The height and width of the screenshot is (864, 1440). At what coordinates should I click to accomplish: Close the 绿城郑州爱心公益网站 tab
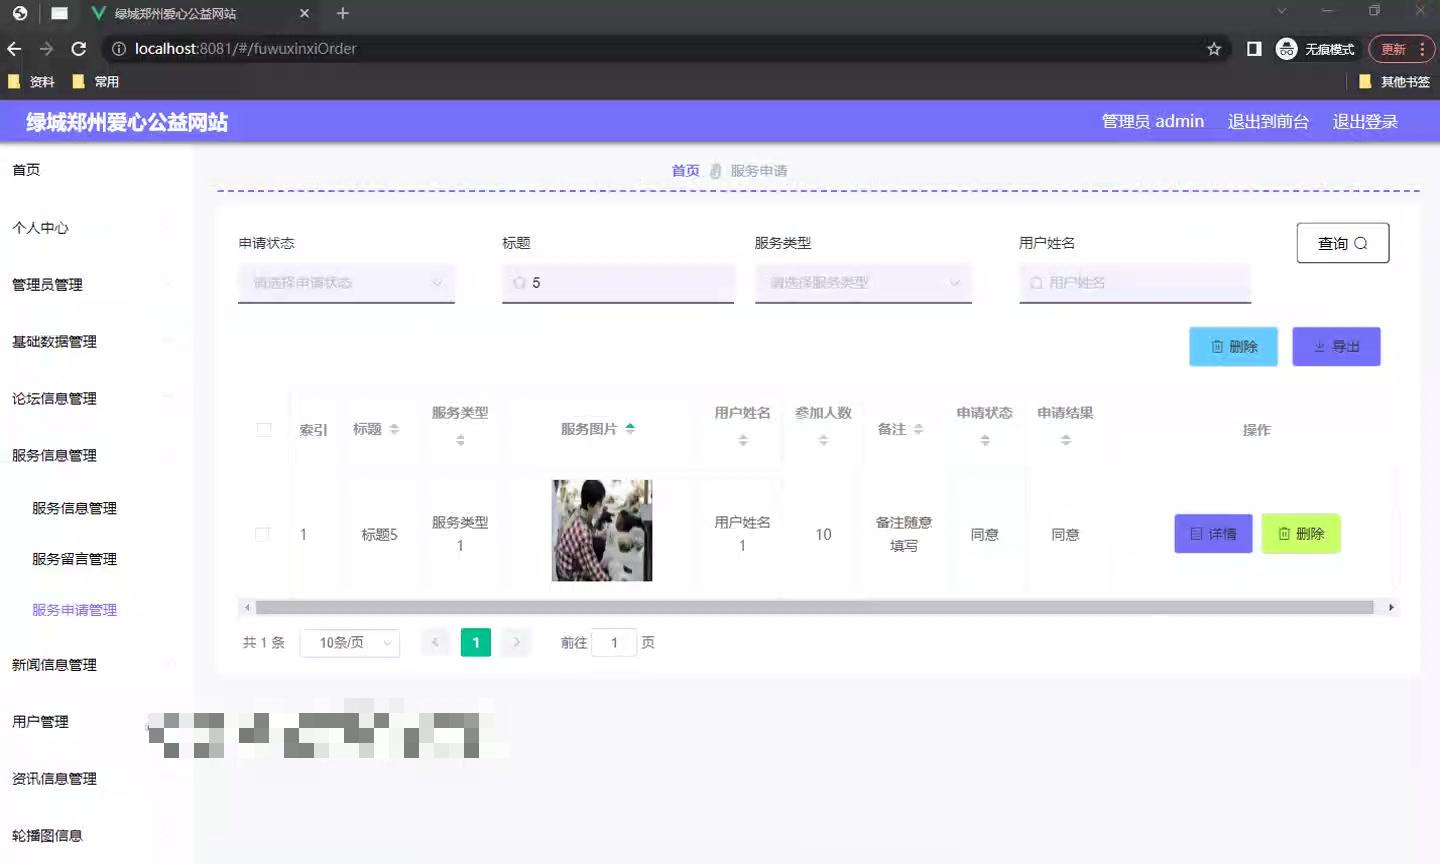point(304,13)
